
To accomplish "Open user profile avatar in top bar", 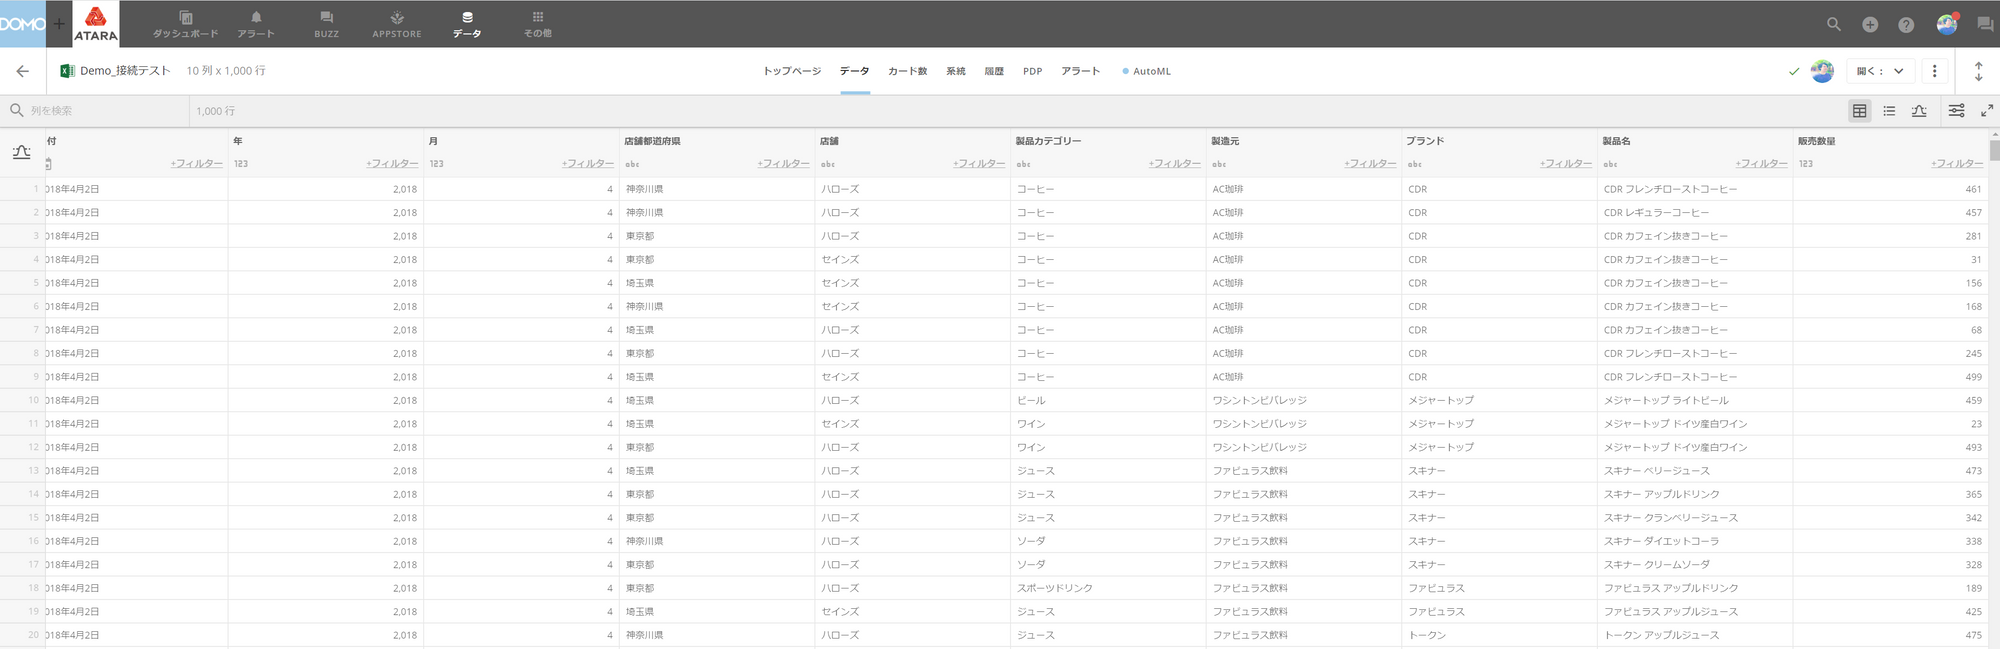I will pyautogui.click(x=1946, y=24).
